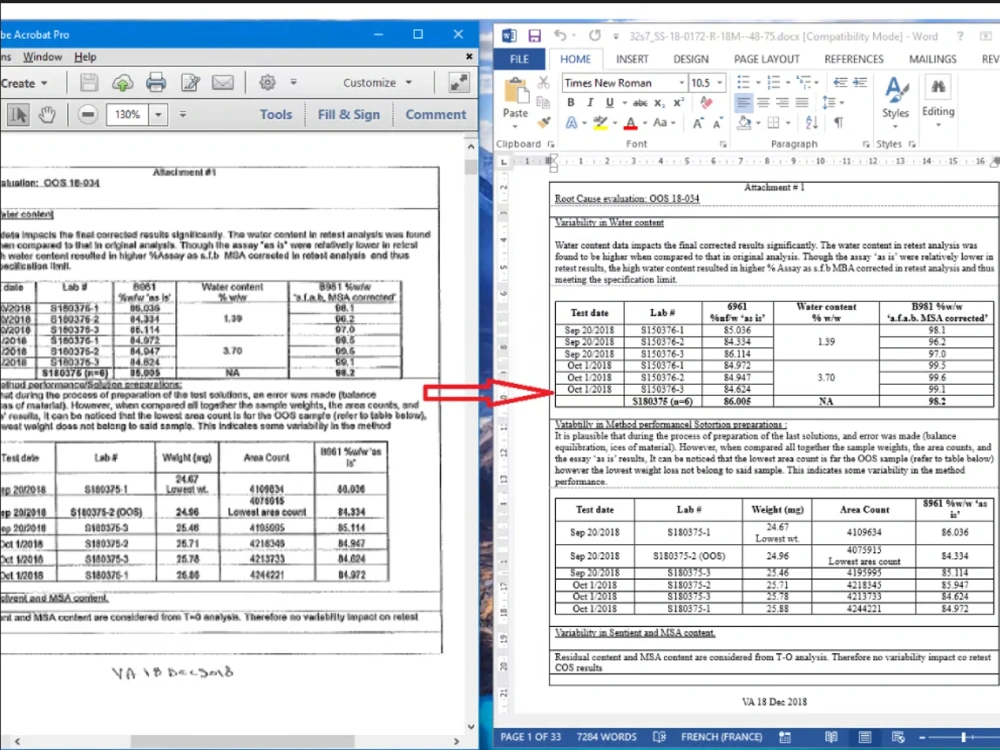Click the Redo/Repeat arrow in Word

pyautogui.click(x=594, y=36)
